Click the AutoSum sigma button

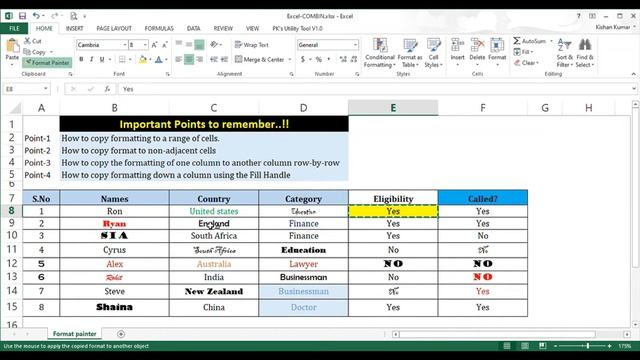click(530, 41)
